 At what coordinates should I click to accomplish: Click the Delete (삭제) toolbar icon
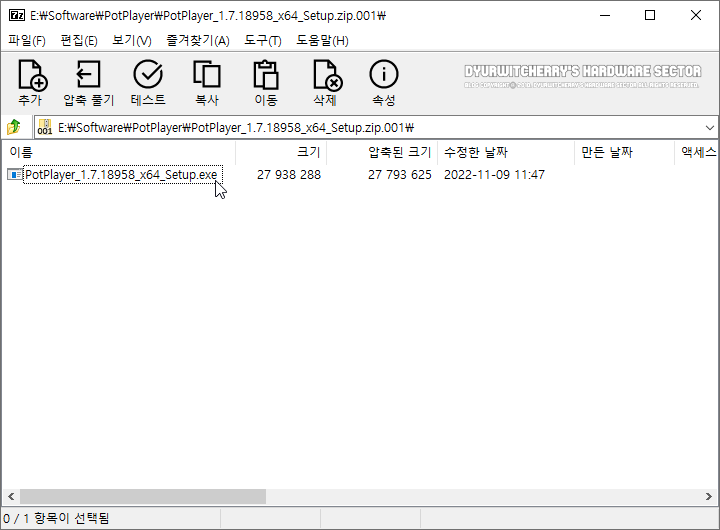pyautogui.click(x=327, y=75)
